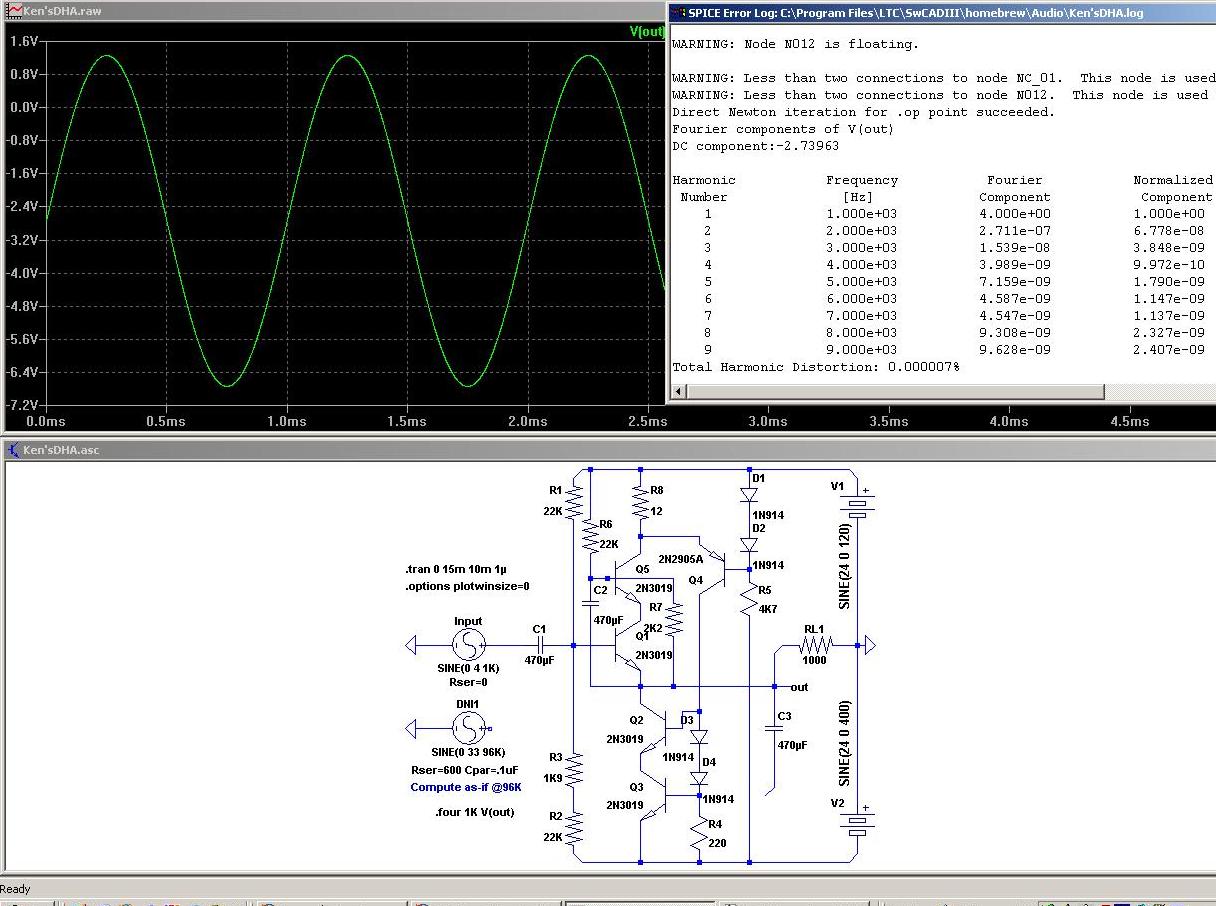Viewport: 1216px width, 906px height.
Task: Select resistor R8 symbol (12 ohm)
Action: click(640, 502)
